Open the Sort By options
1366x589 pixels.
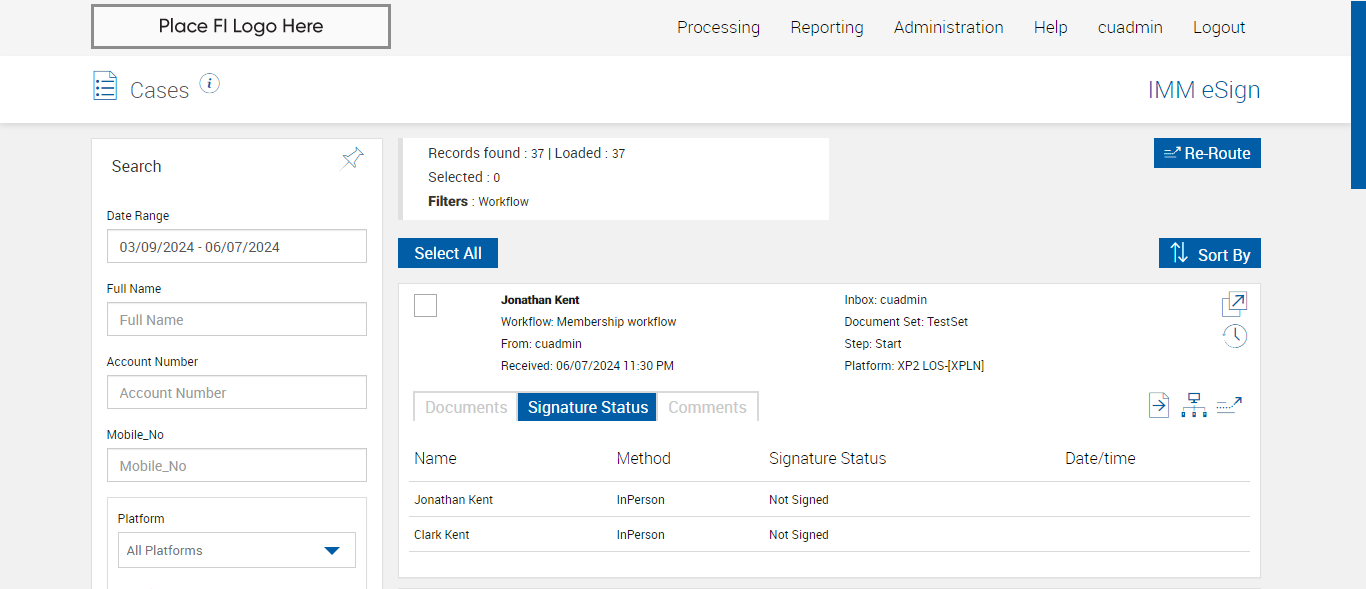(x=1209, y=254)
